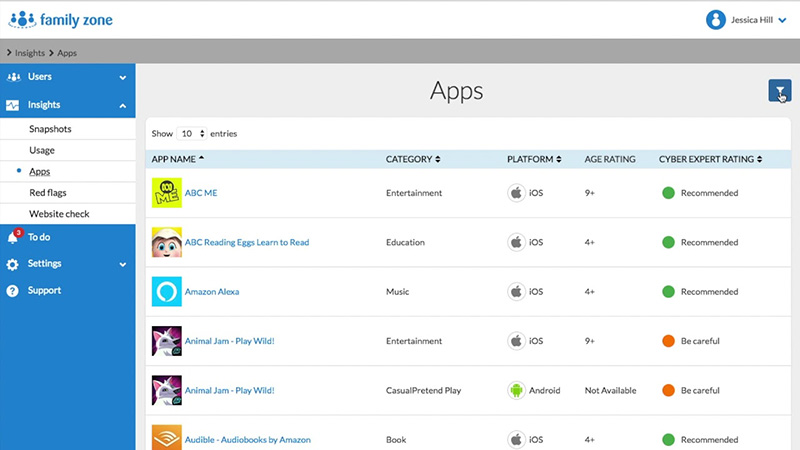Image resolution: width=800 pixels, height=450 pixels.
Task: Click the ABC Reading Eggs app icon
Action: (166, 242)
